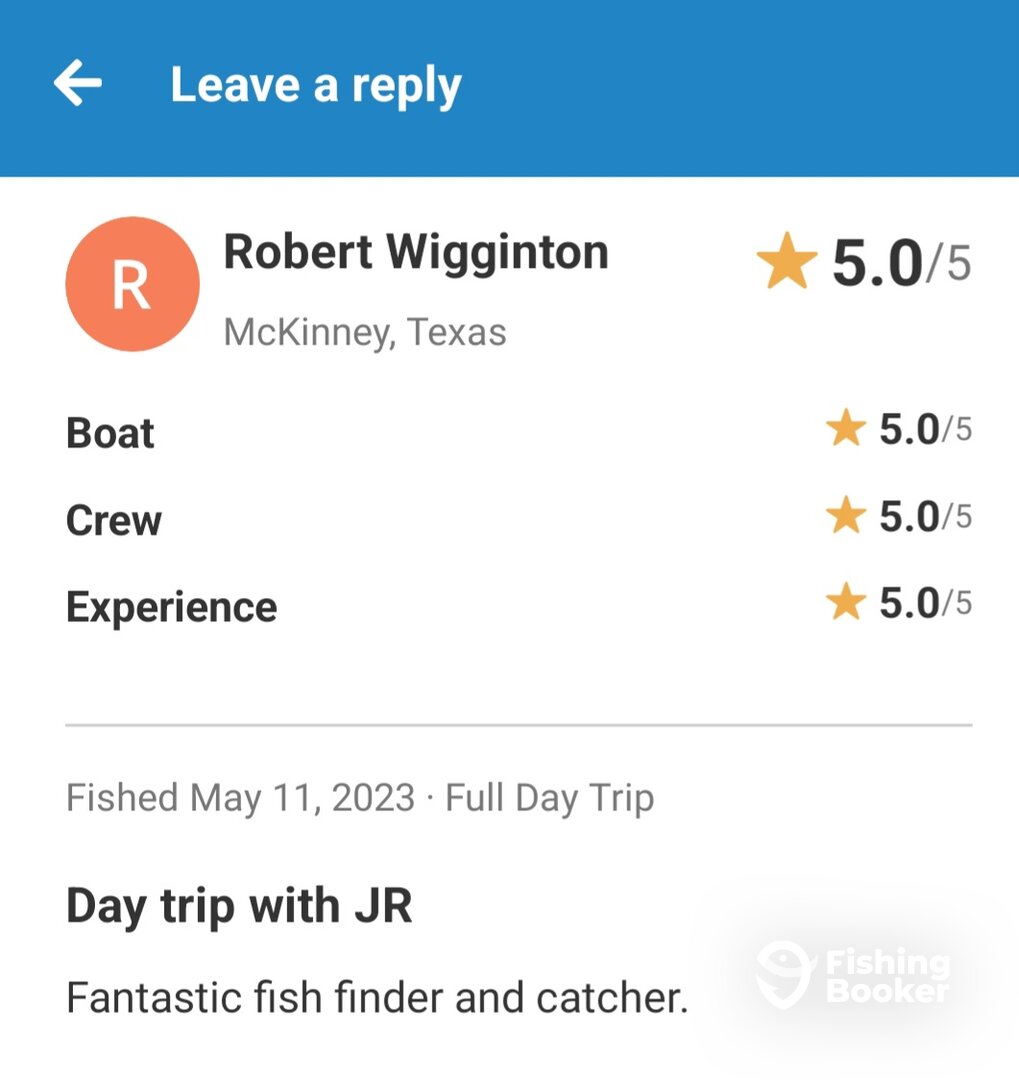Select the Leave a reply header title
This screenshot has width=1019, height=1080.
tap(316, 84)
